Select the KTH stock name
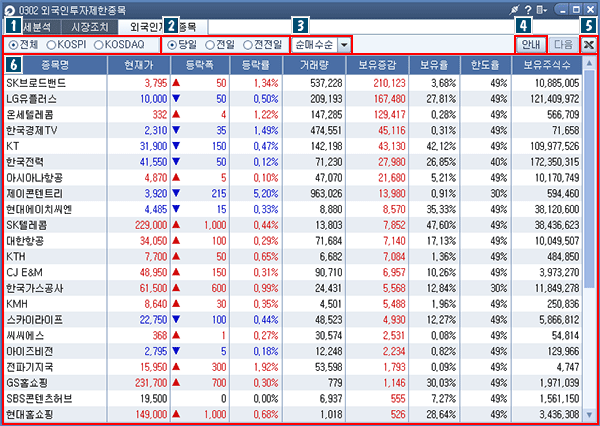 click(x=16, y=257)
